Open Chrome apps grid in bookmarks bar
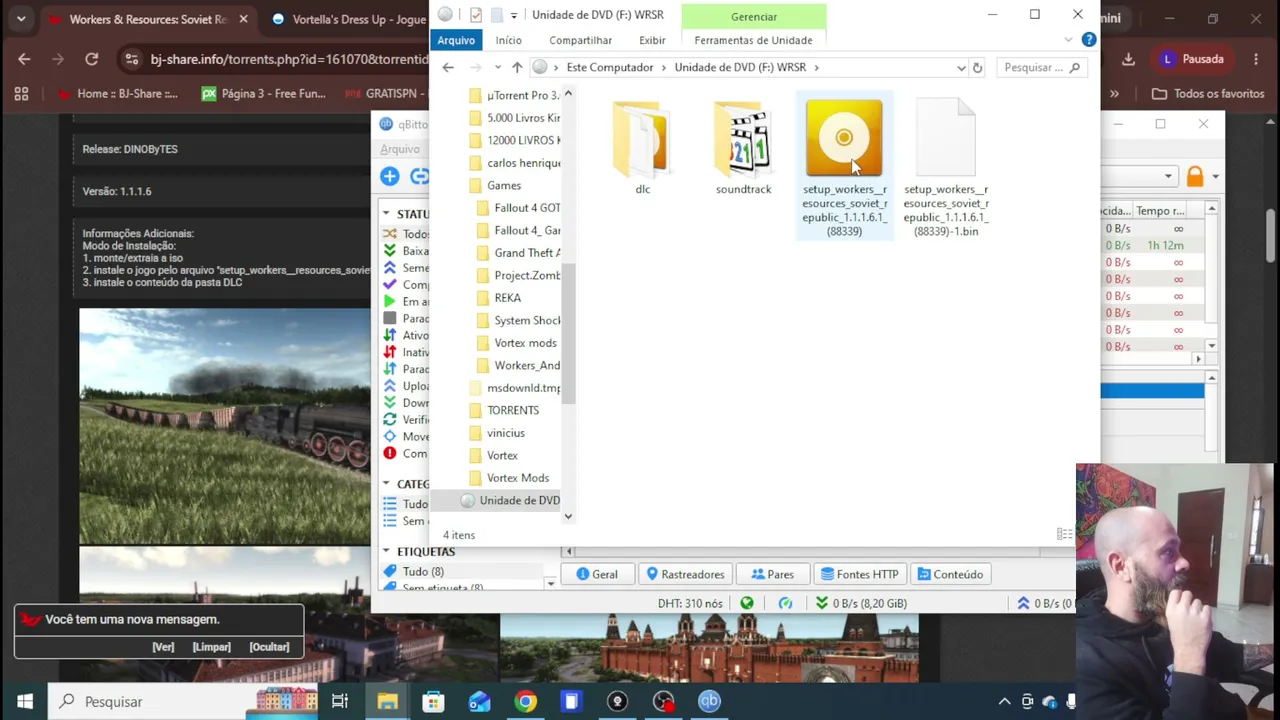1280x720 pixels. (x=21, y=94)
